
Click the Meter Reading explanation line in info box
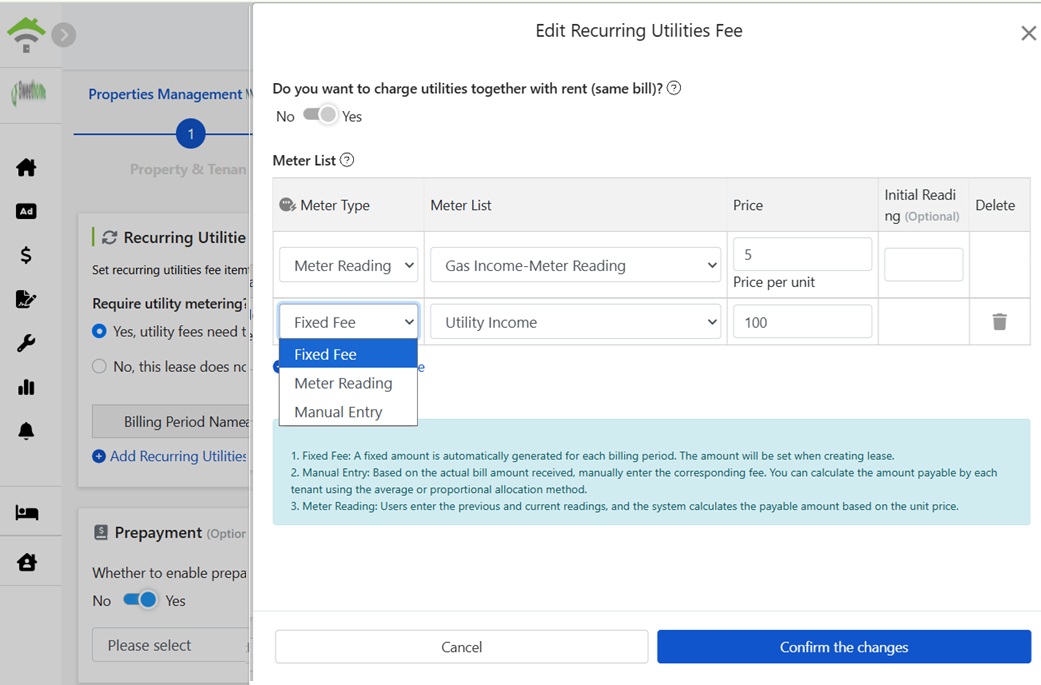point(624,506)
